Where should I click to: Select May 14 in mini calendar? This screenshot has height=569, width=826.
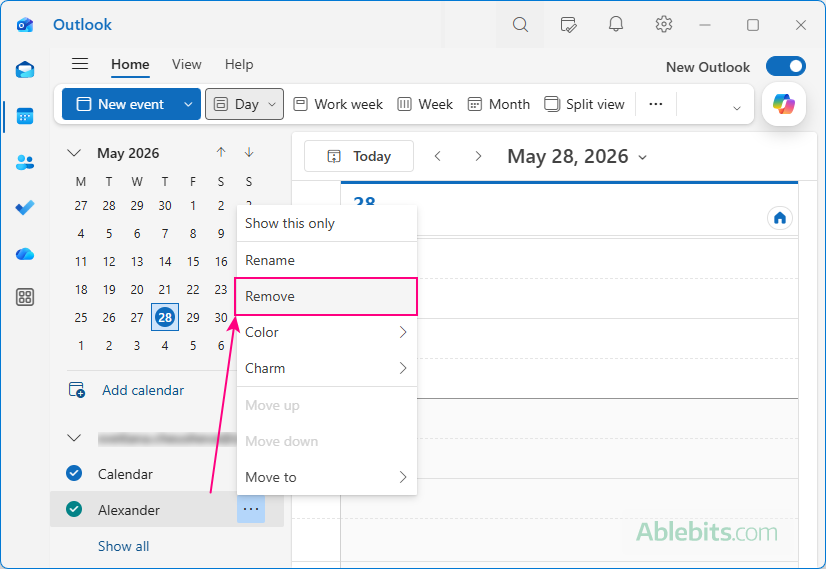pyautogui.click(x=165, y=261)
